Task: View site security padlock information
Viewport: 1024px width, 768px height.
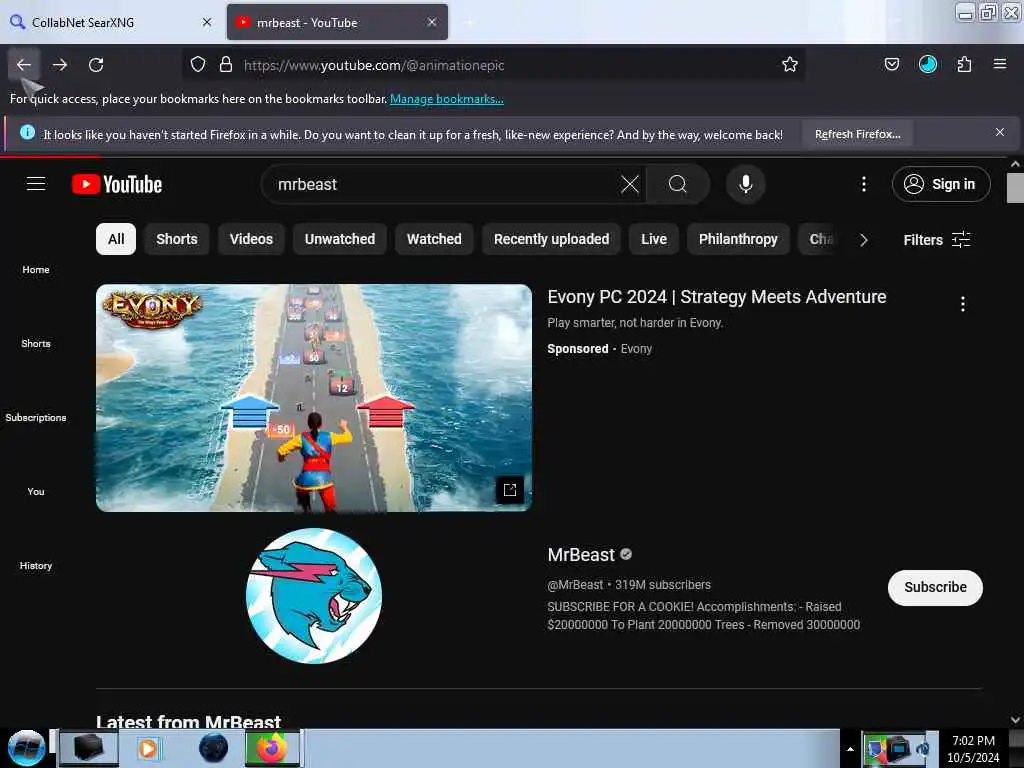Action: point(226,65)
